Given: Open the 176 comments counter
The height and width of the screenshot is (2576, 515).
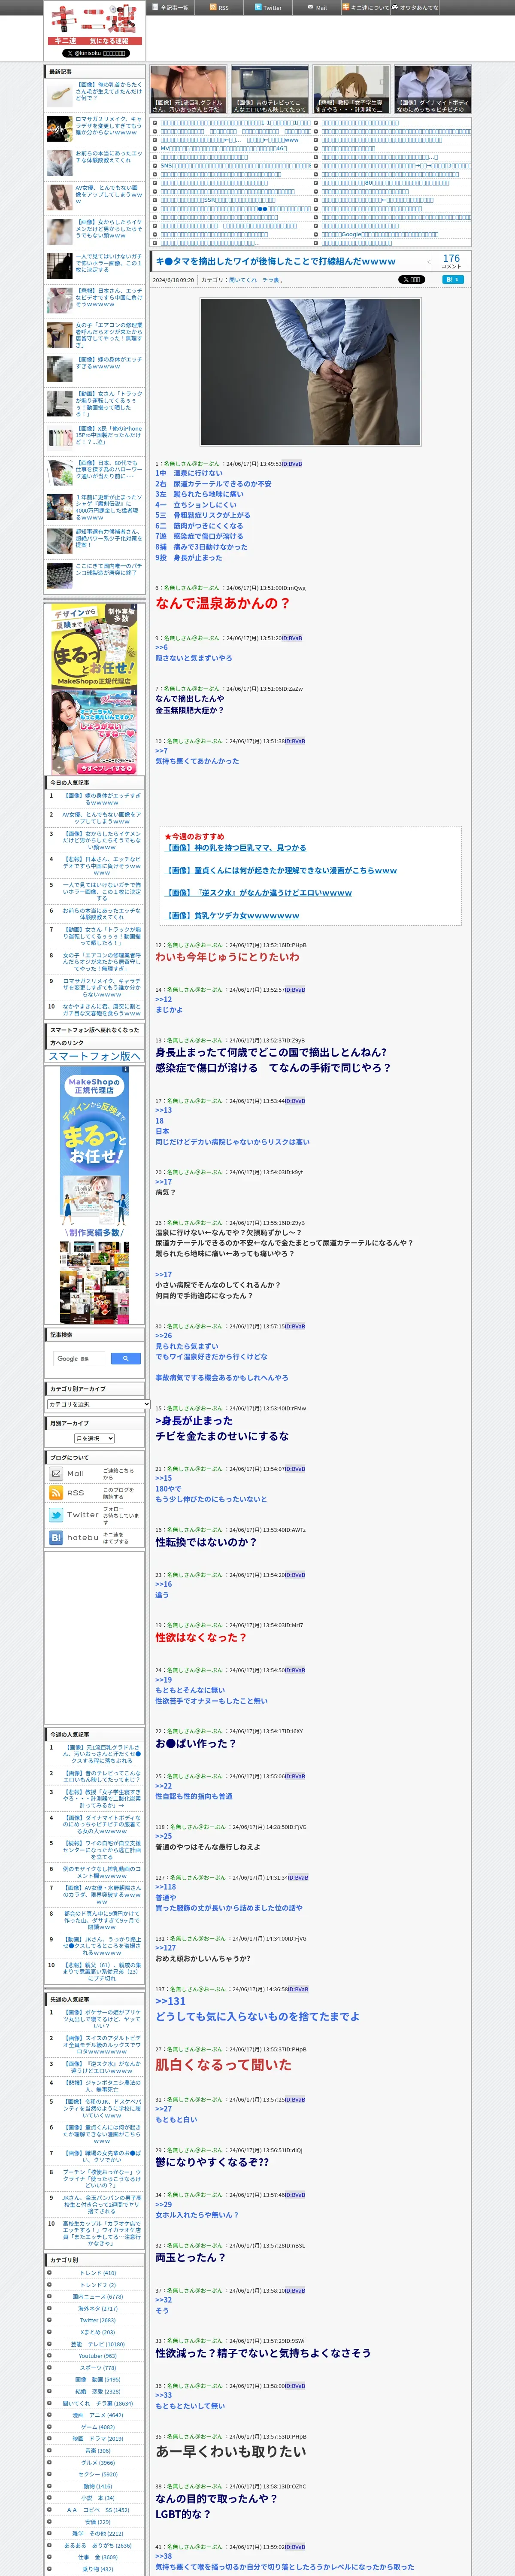Looking at the screenshot, I should pyautogui.click(x=451, y=261).
